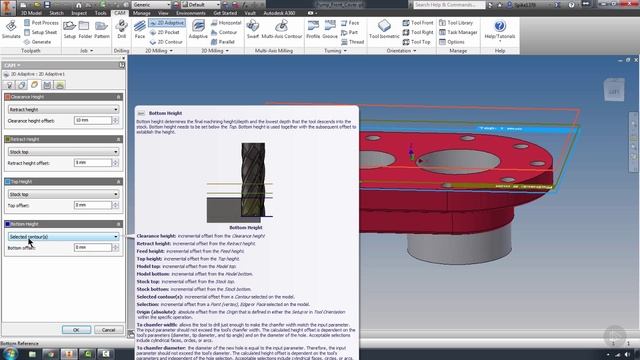Click the Retract height offset field
This screenshot has width=640, height=360.
coord(93,162)
